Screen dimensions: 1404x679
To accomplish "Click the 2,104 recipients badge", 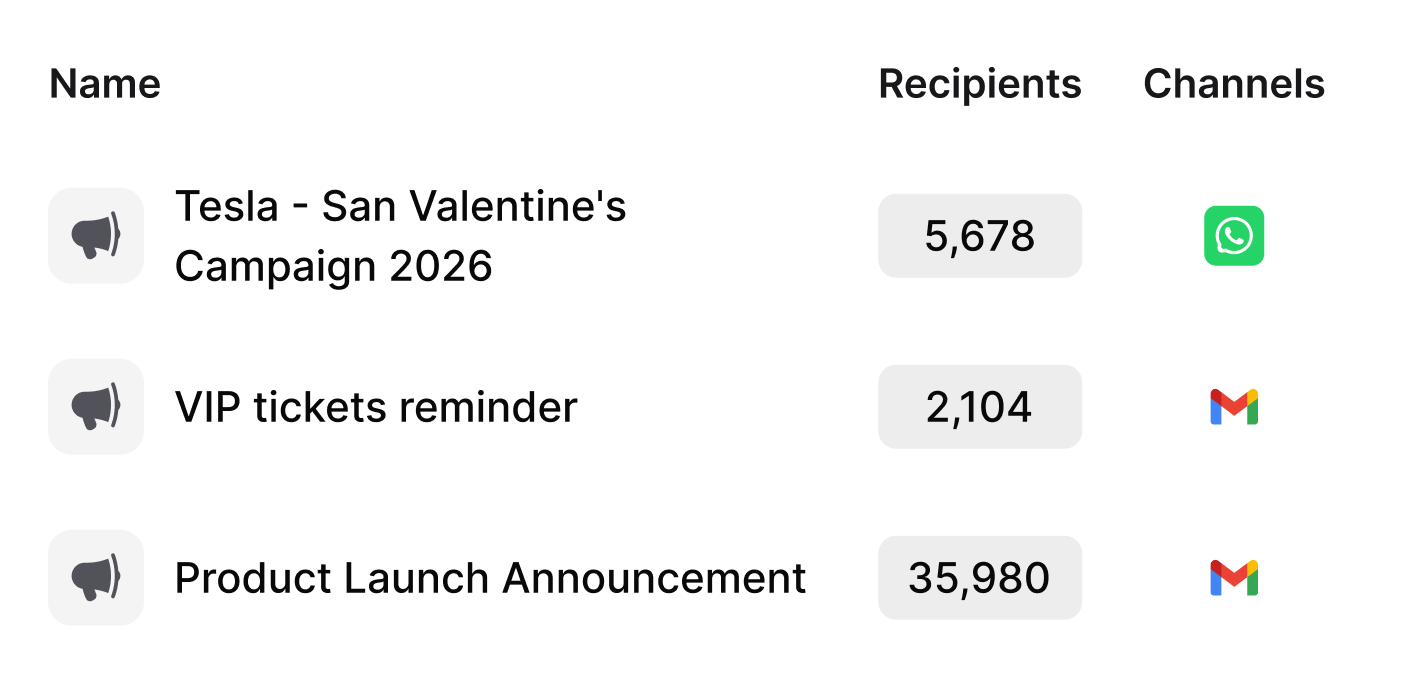I will point(979,407).
